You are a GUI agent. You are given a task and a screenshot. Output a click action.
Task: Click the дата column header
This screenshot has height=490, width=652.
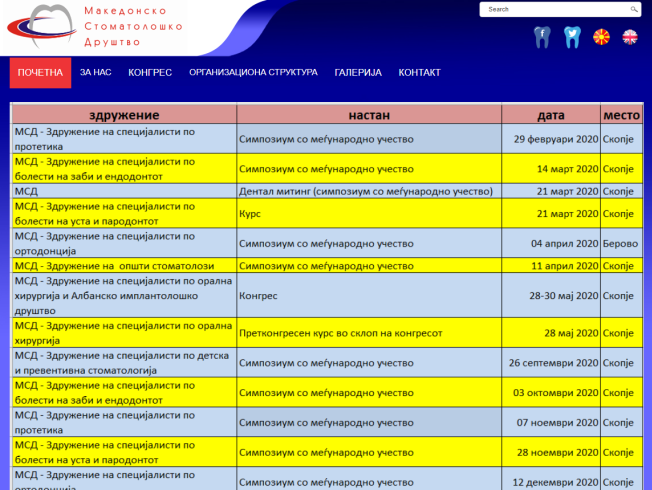(x=550, y=114)
